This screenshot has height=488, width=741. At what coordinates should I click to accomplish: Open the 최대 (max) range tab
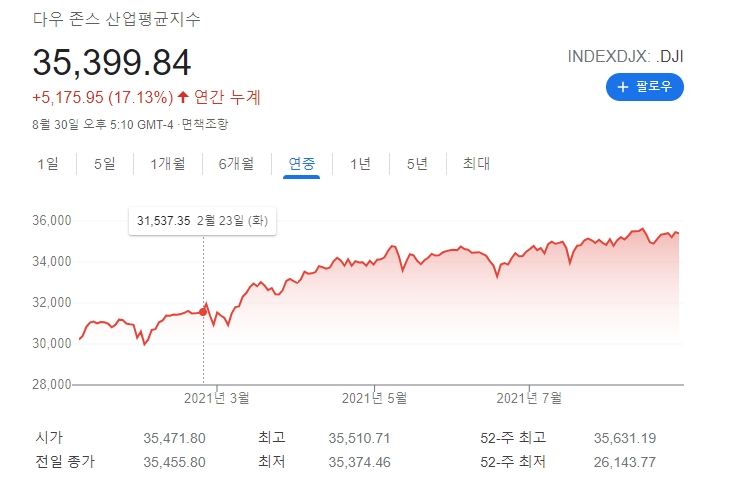(475, 164)
